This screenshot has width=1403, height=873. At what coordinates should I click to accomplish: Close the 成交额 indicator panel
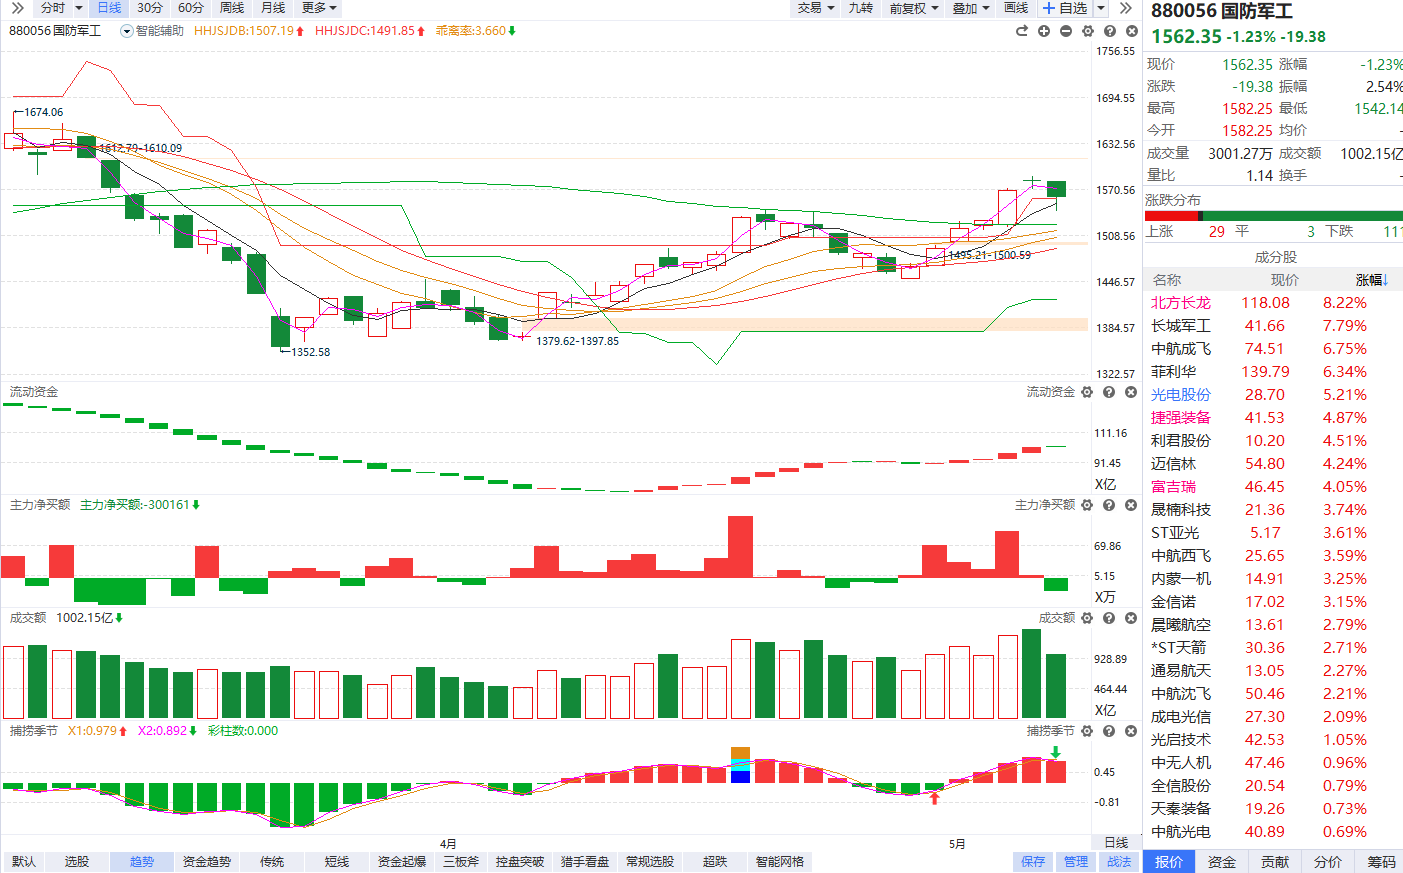(1131, 618)
